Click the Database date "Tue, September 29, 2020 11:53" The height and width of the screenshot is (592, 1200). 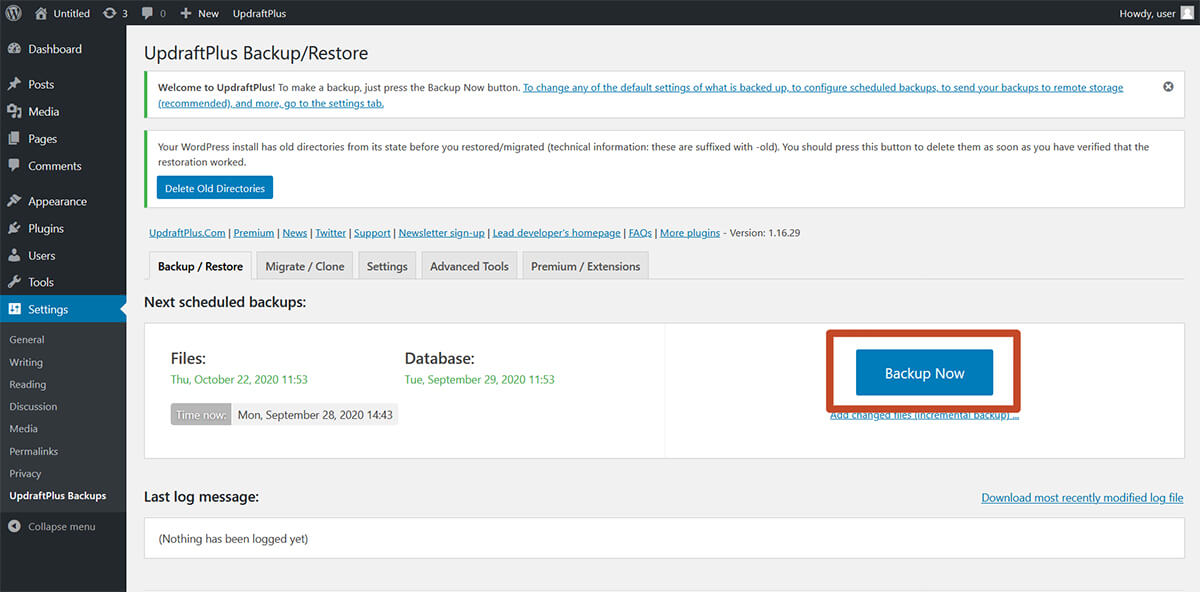coord(479,380)
